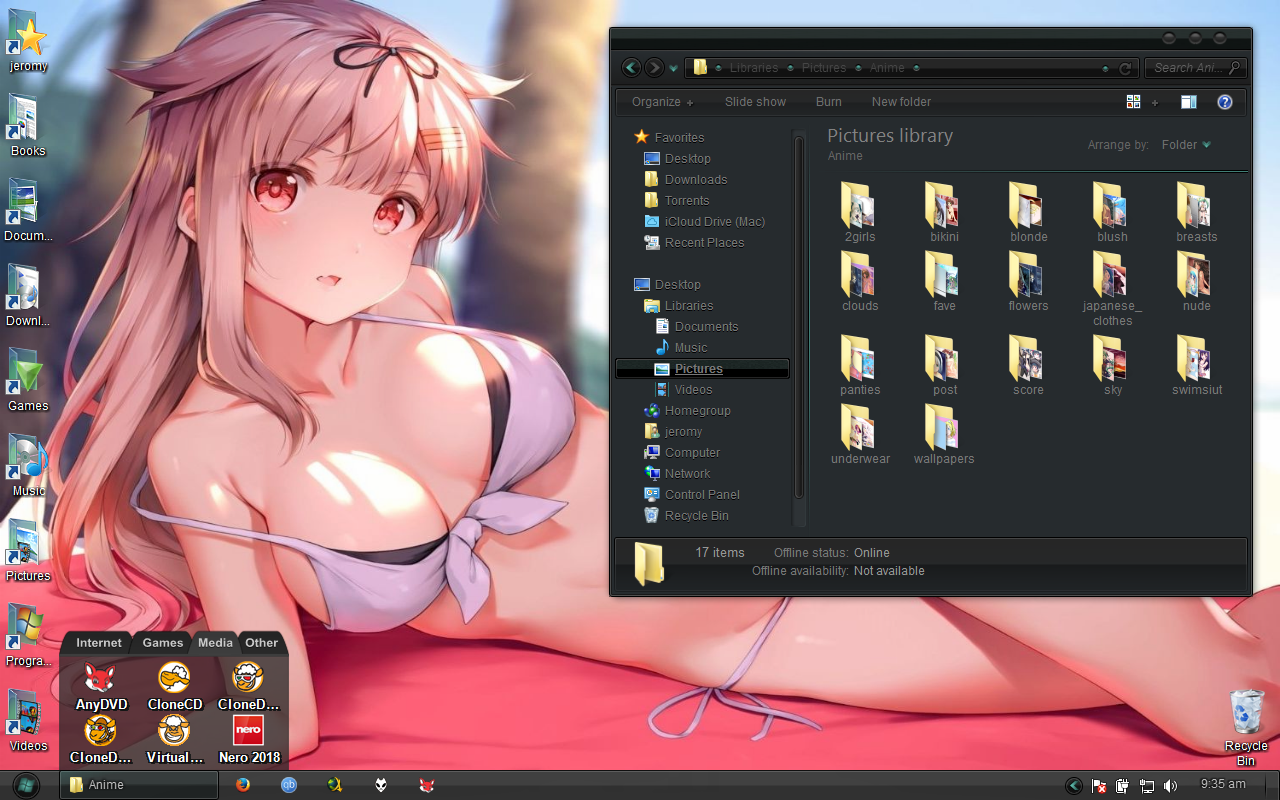Open the swimsiut folder
This screenshot has width=1280, height=800.
pyautogui.click(x=1197, y=366)
